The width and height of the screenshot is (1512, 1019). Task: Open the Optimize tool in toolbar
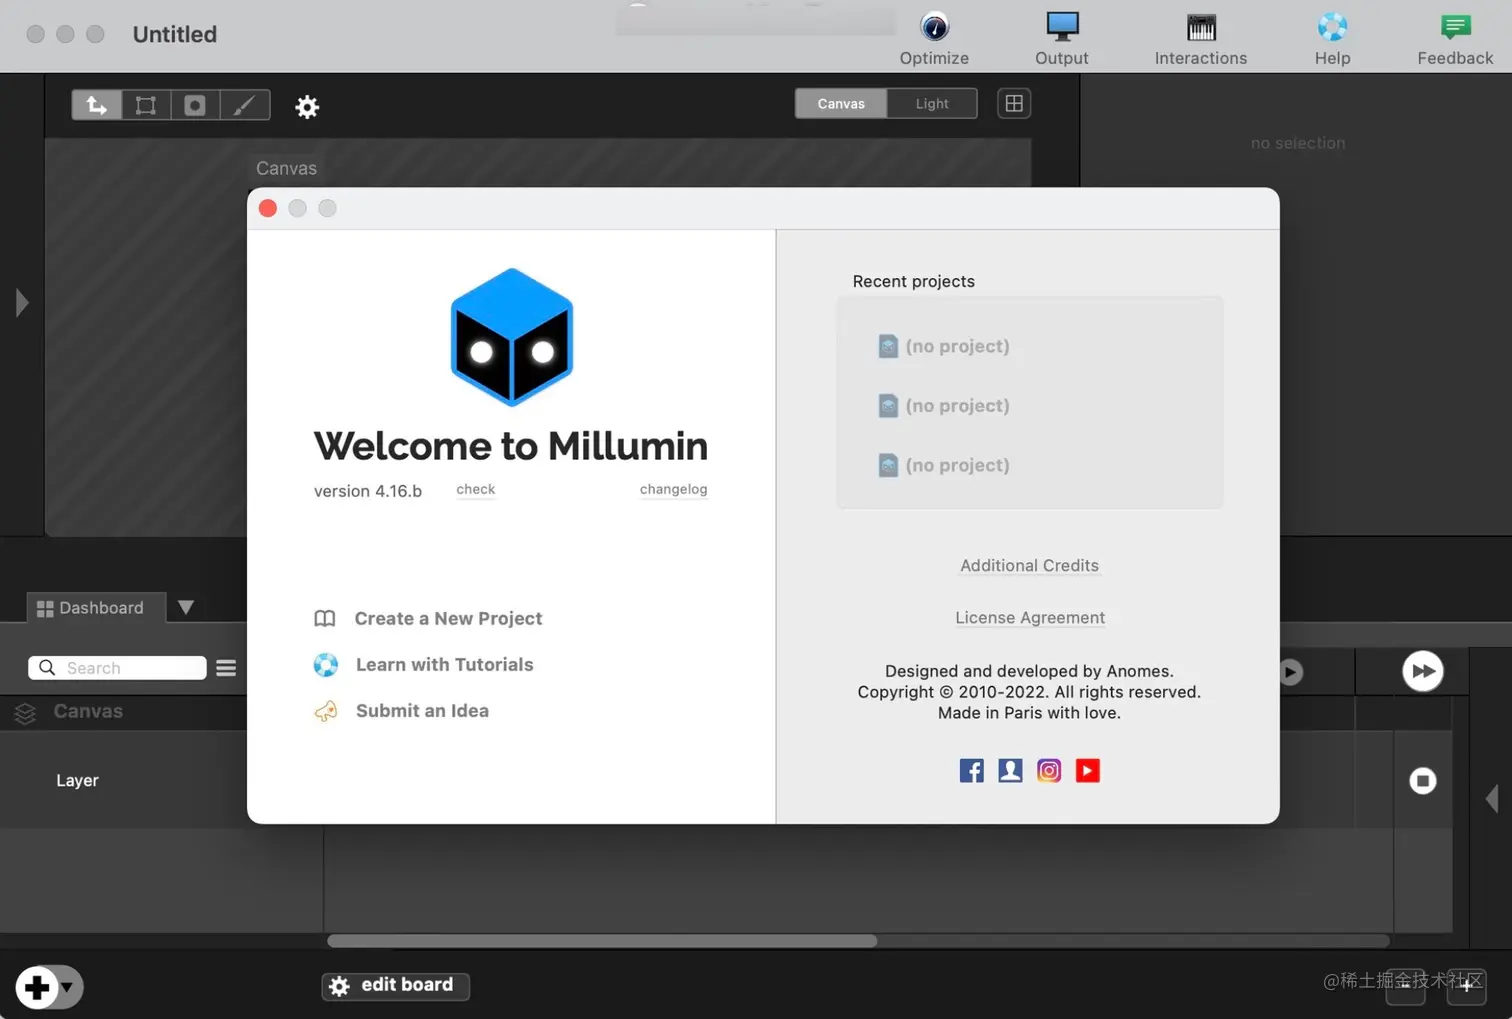click(933, 38)
